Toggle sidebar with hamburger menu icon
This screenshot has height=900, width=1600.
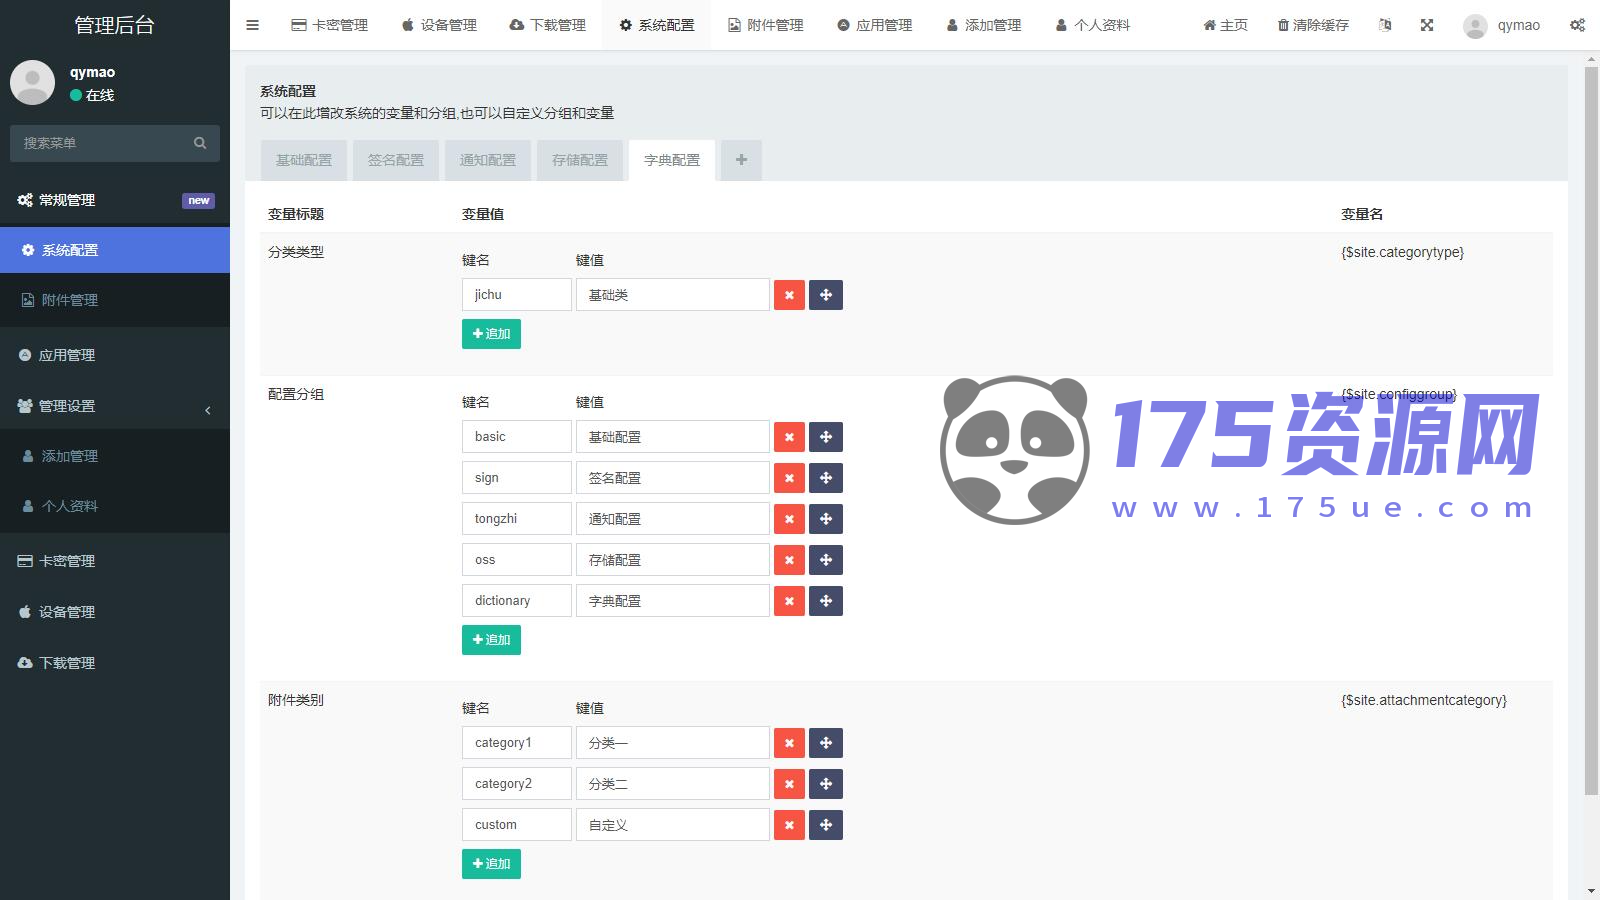[x=252, y=25]
